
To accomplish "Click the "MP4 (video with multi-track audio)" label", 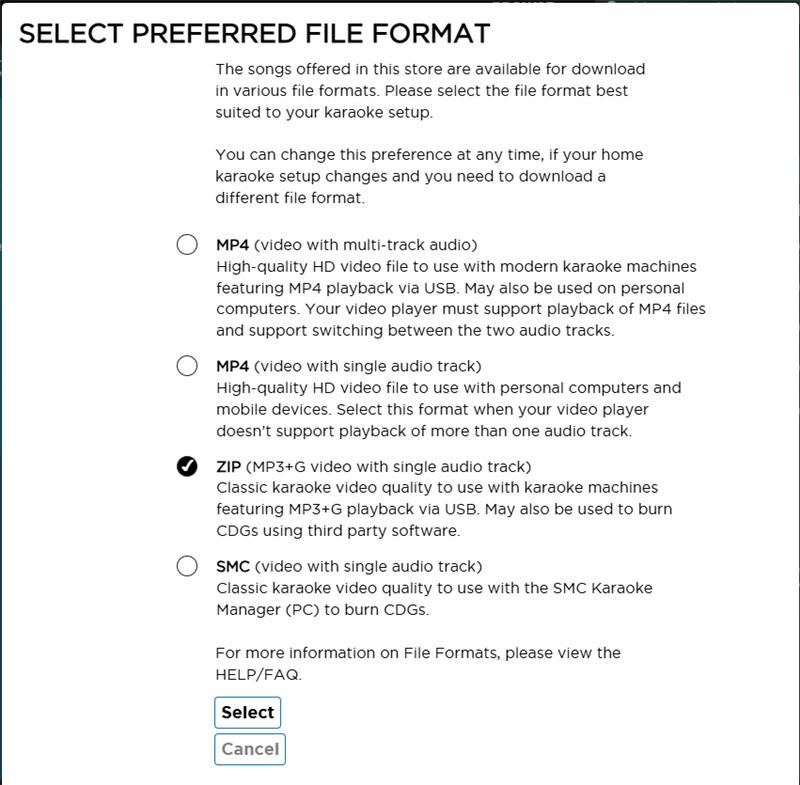I will coord(346,245).
